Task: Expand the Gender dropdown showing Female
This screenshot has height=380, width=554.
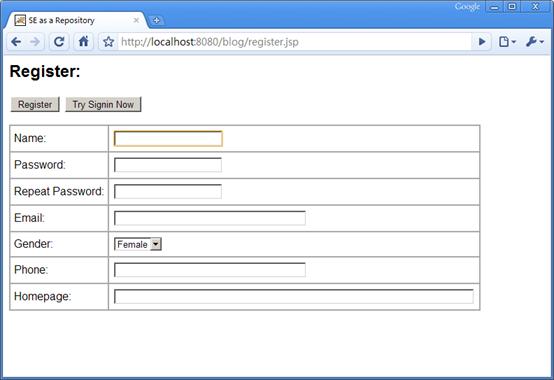Action: (x=138, y=244)
